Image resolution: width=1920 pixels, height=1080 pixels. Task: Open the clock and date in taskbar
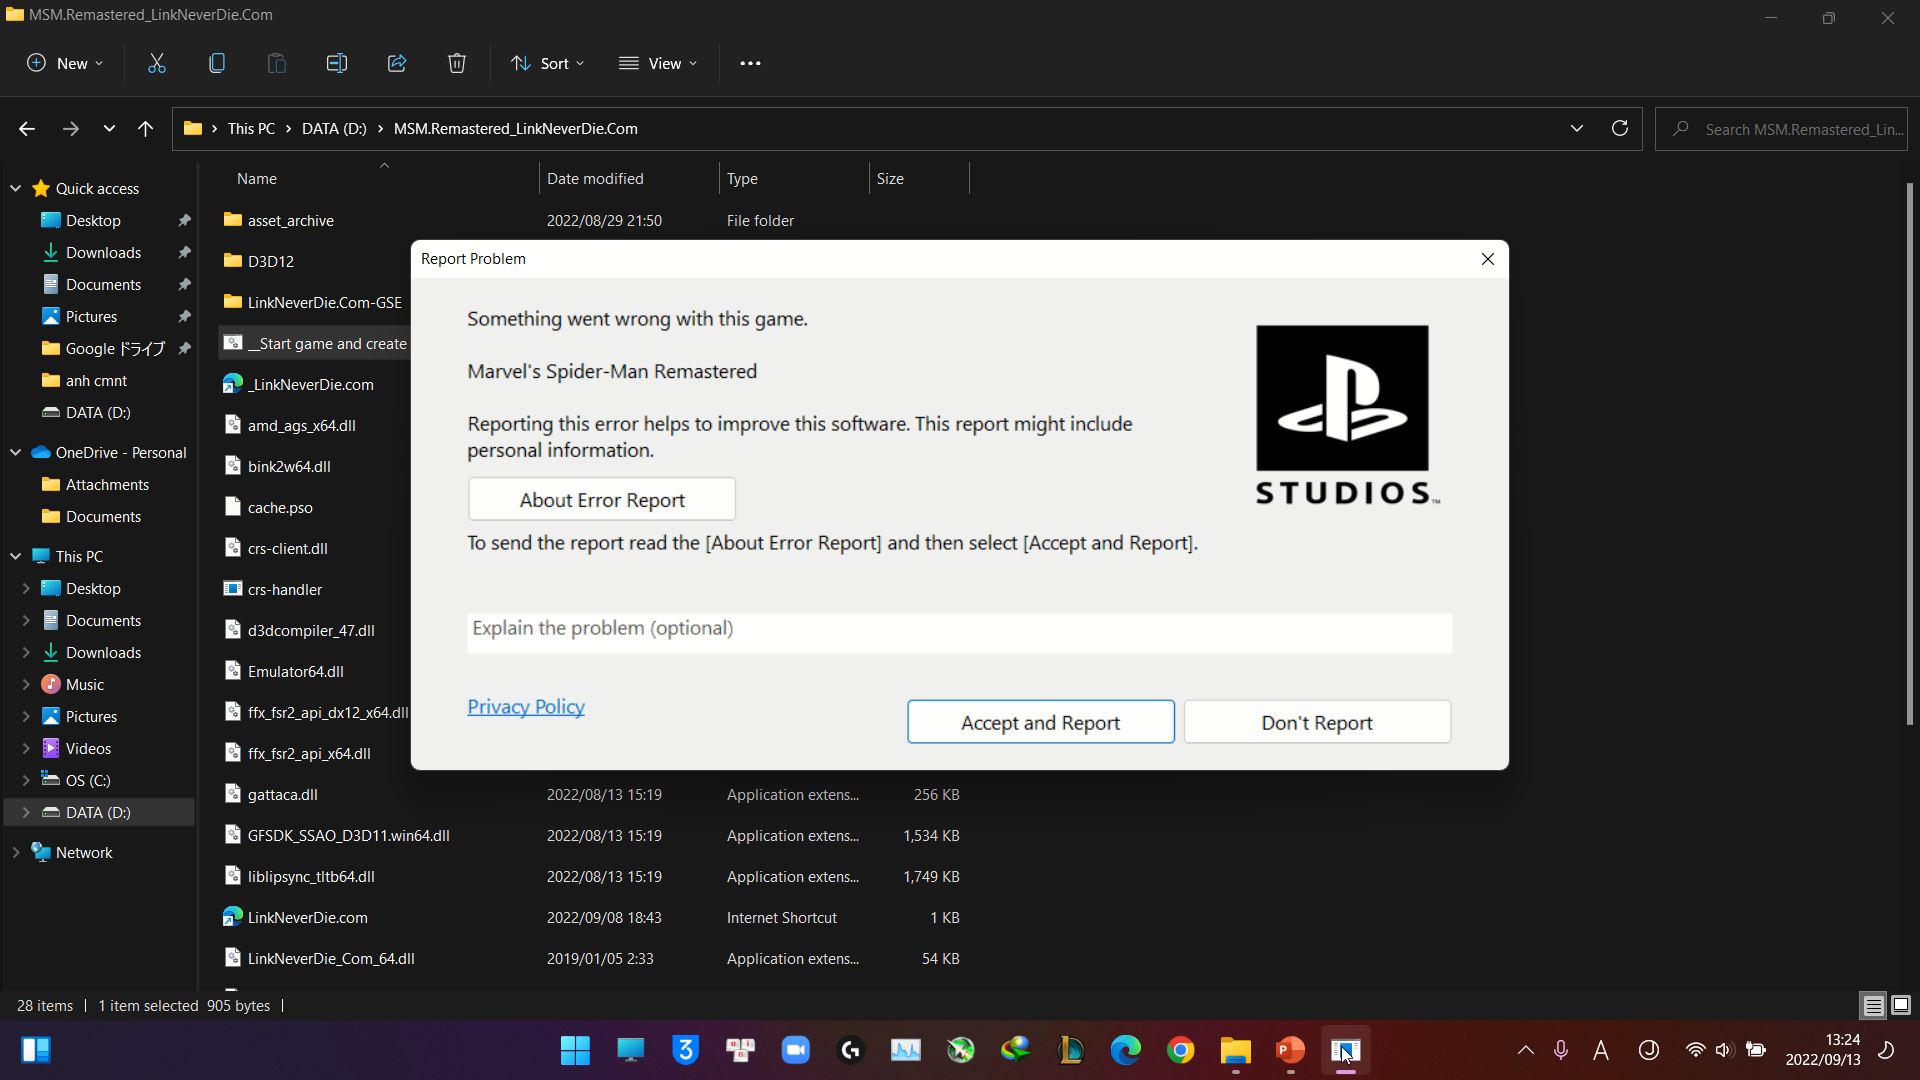tap(1823, 1050)
